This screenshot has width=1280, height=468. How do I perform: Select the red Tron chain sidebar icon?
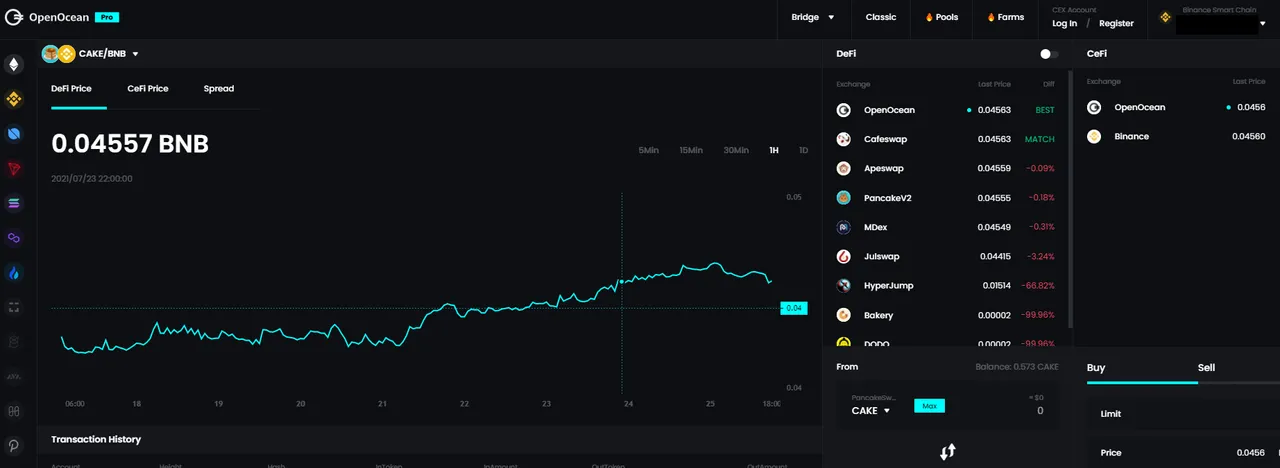(x=14, y=169)
